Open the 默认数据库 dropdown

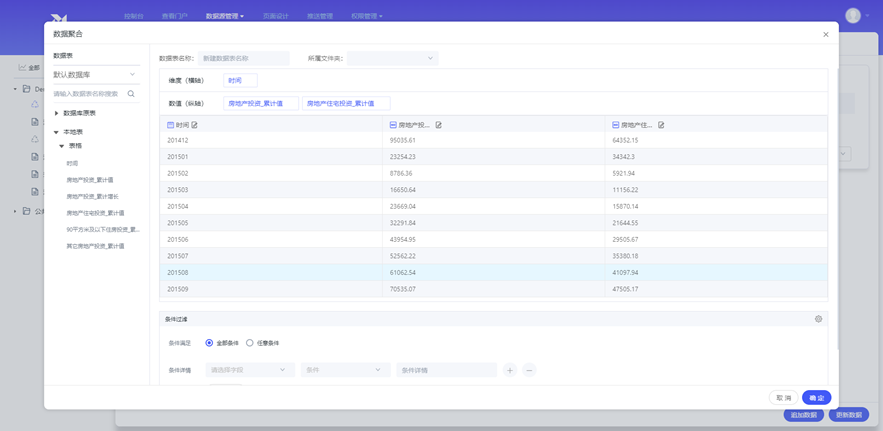(95, 75)
